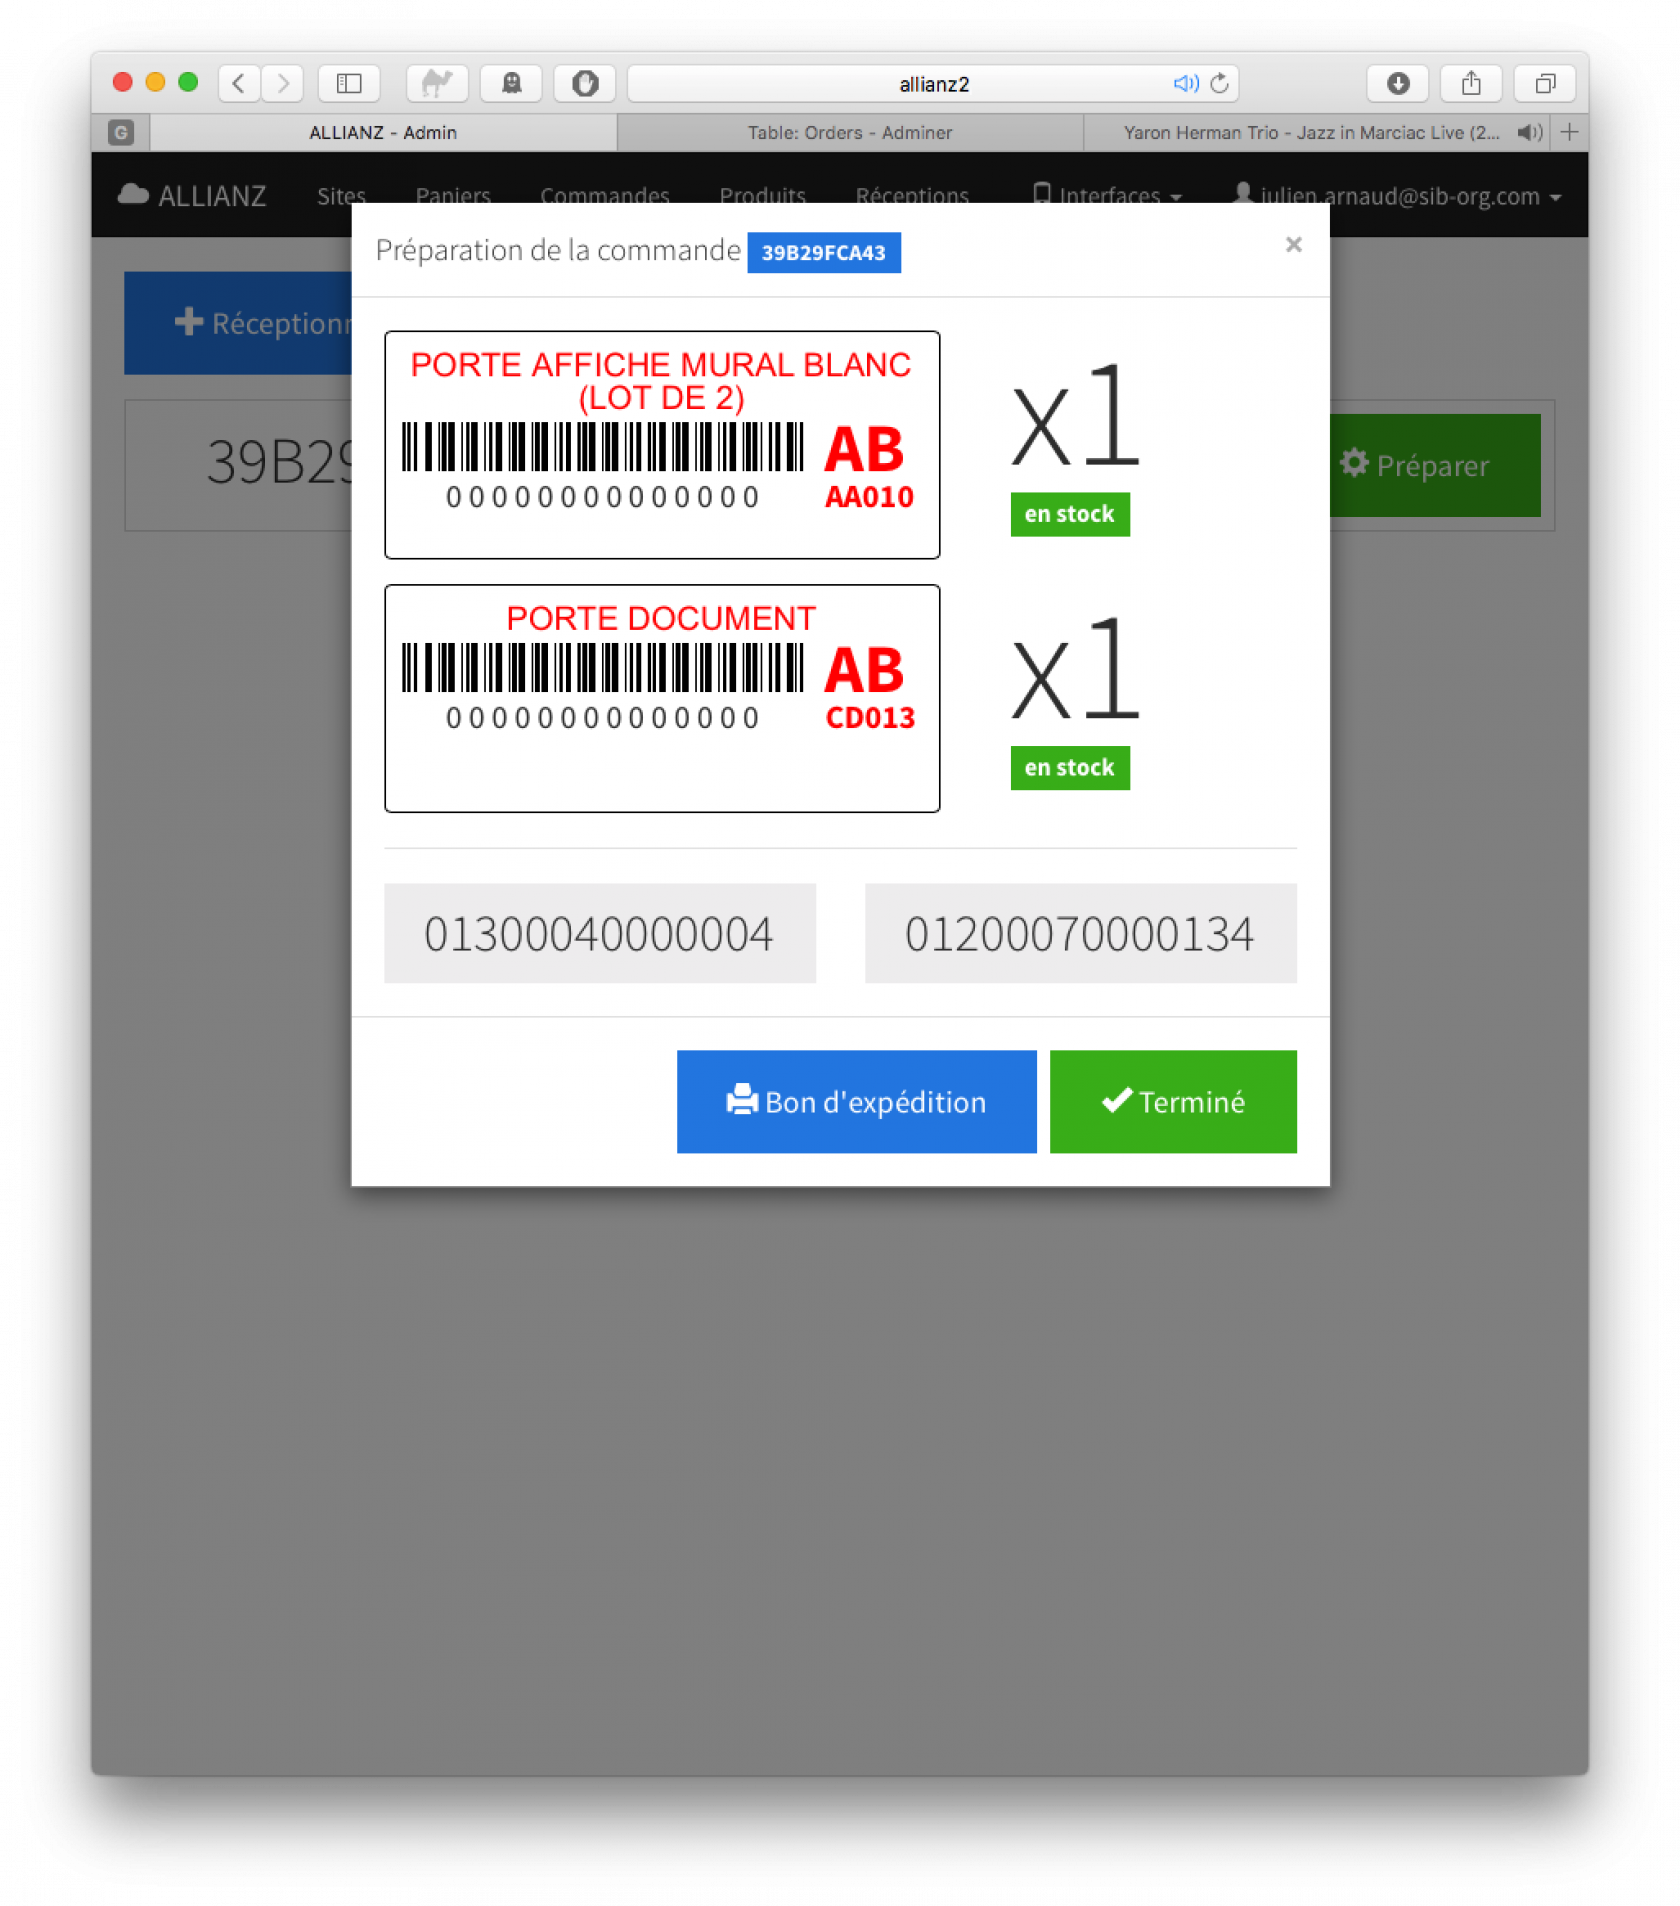Go back with the back arrow
The height and width of the screenshot is (1906, 1680).
[239, 84]
